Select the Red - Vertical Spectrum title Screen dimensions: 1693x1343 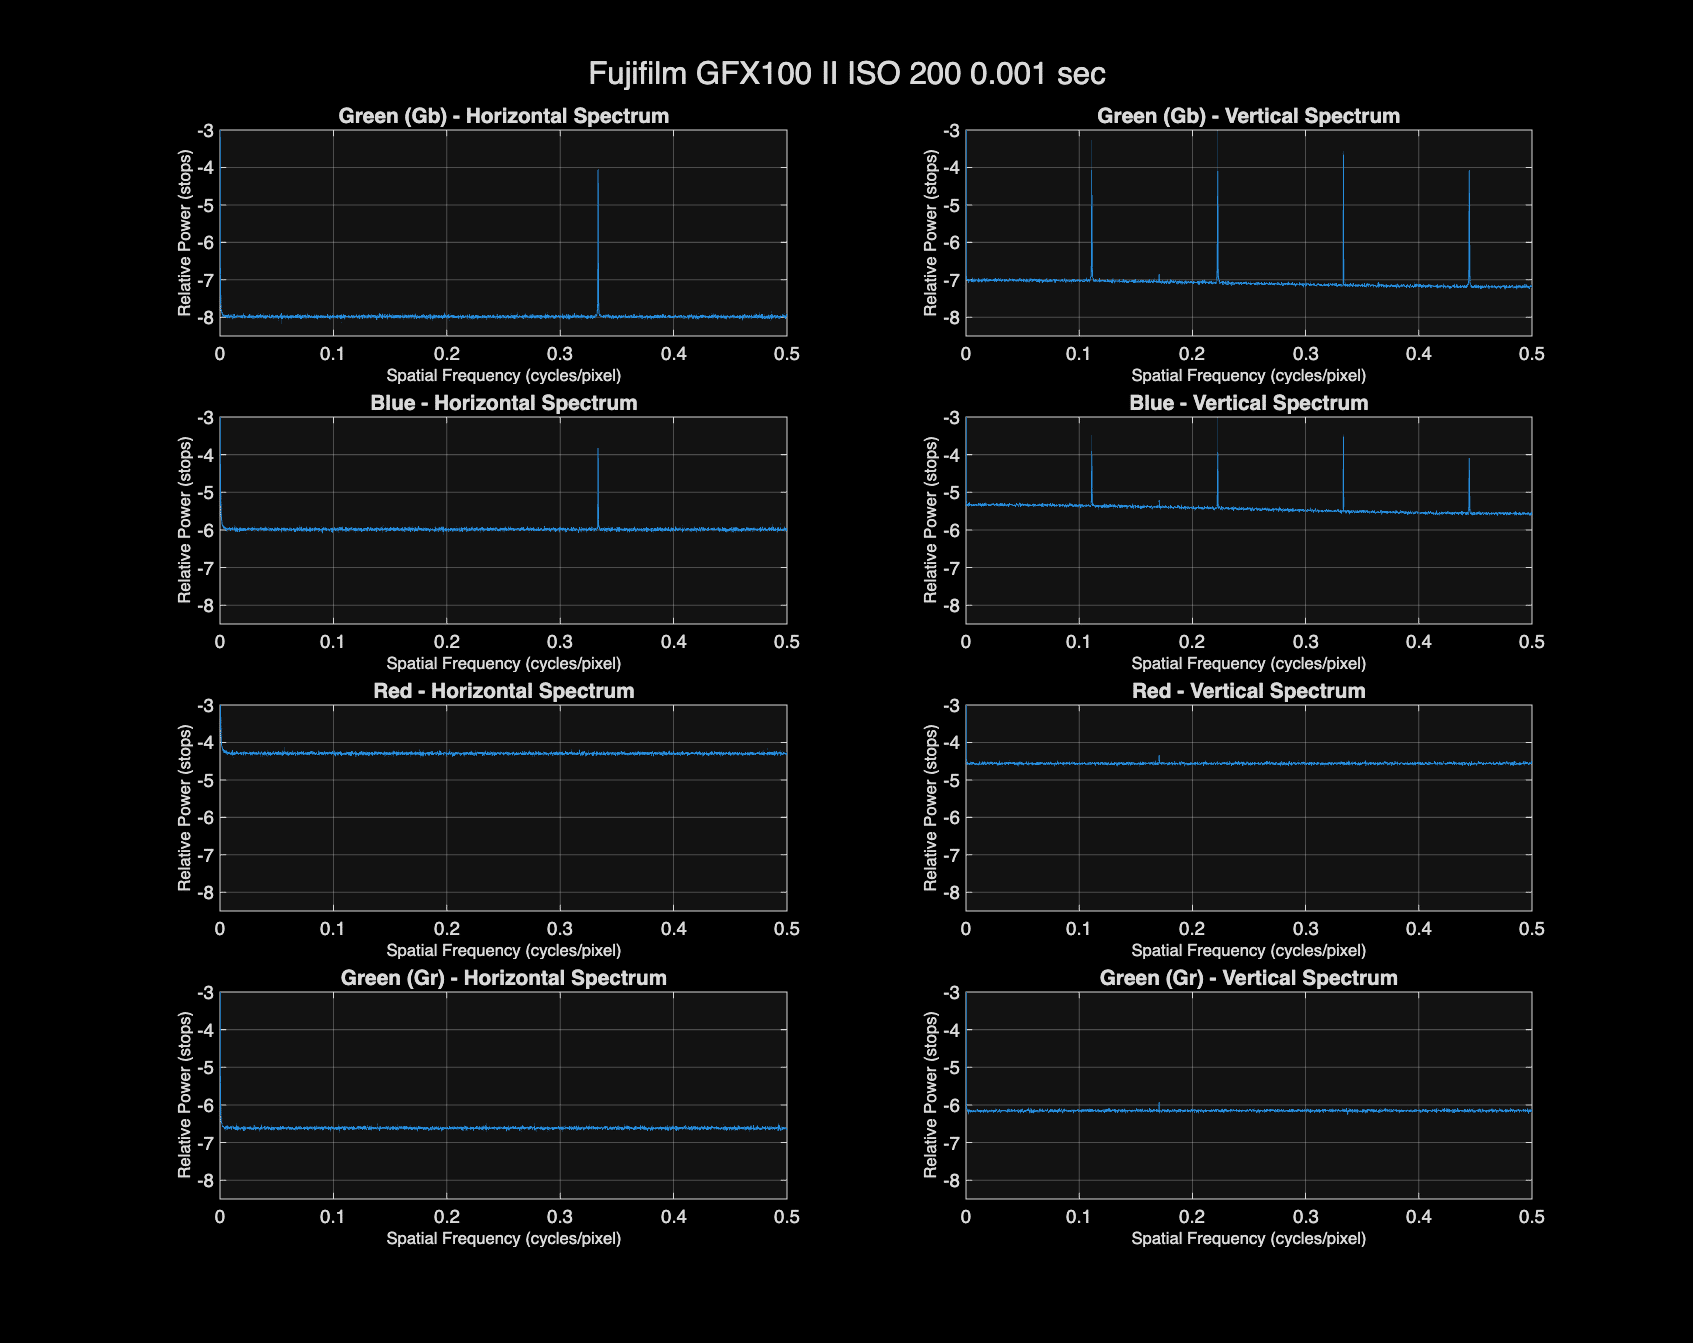[1248, 691]
